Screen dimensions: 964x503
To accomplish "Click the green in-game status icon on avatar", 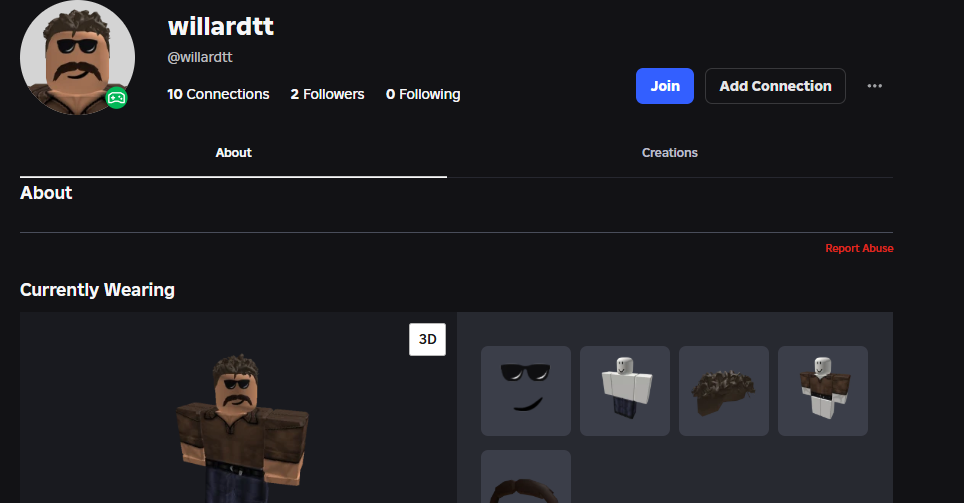I will click(117, 98).
